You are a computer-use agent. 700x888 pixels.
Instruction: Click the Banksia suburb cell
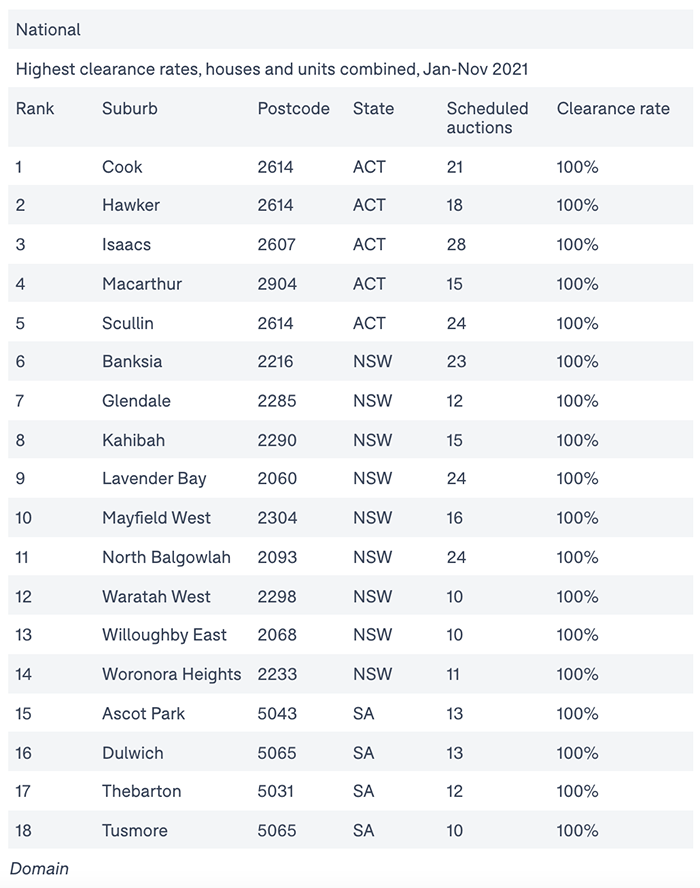point(132,361)
